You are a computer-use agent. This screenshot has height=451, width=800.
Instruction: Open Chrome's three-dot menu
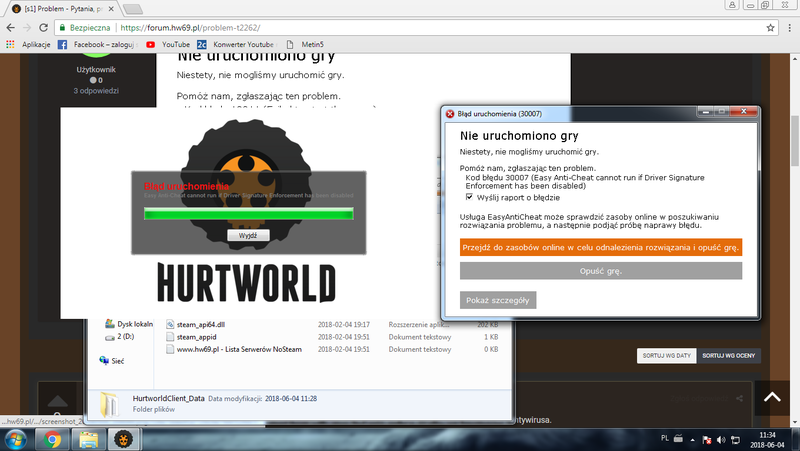[x=789, y=28]
